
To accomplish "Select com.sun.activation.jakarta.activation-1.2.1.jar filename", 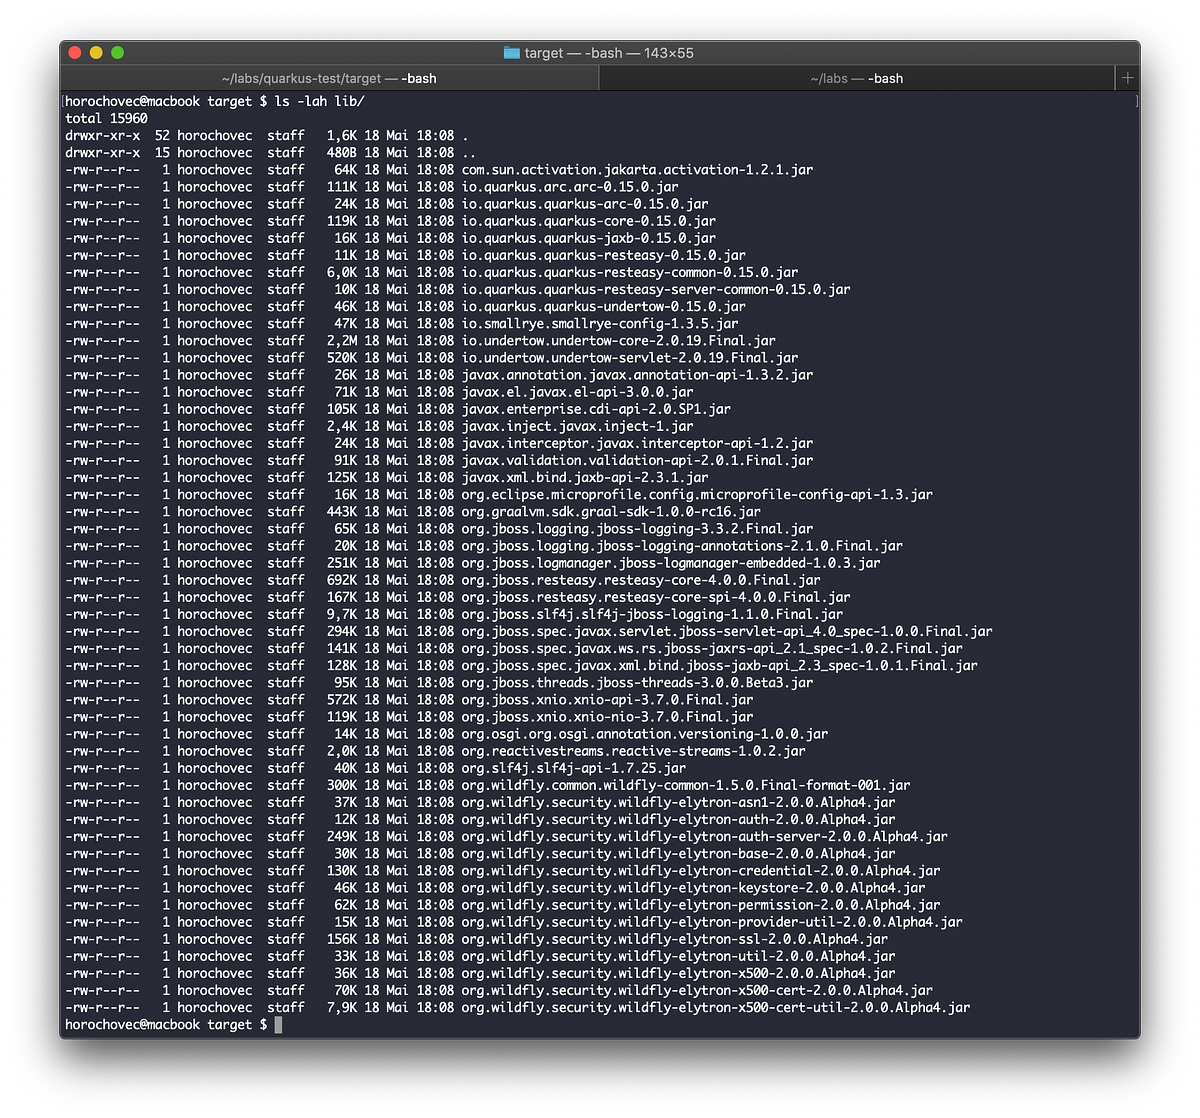I will tap(637, 169).
